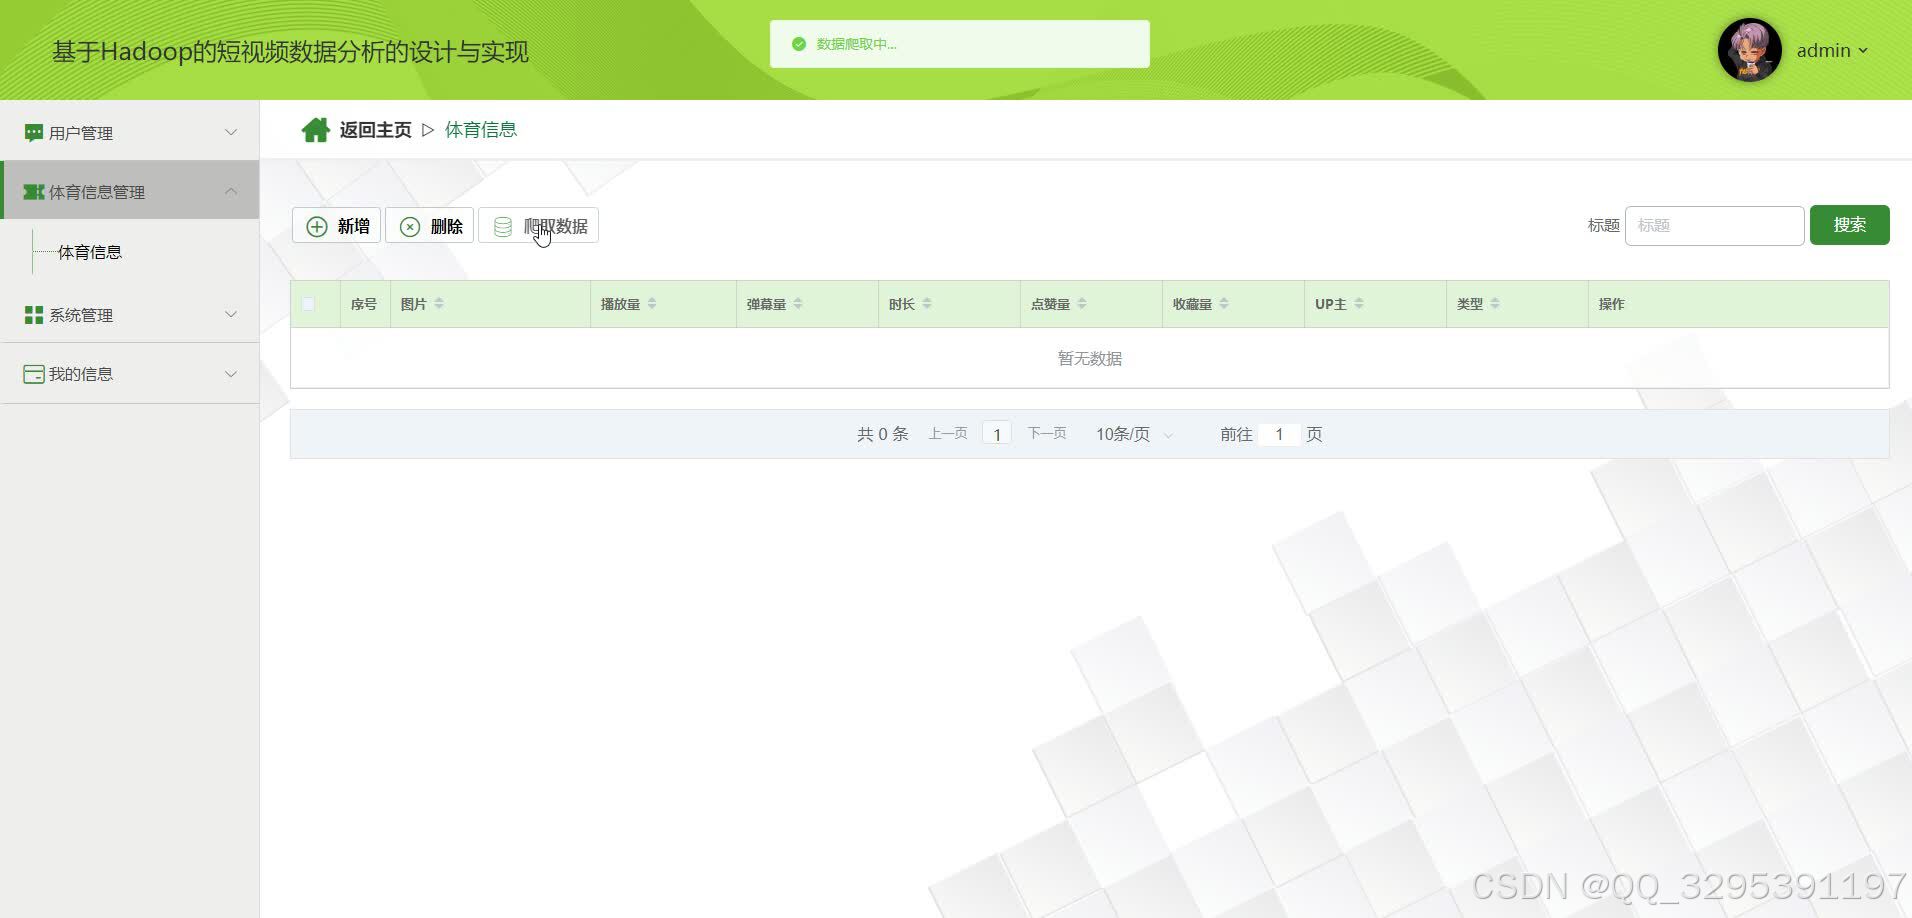1912x918 pixels.
Task: Expand the 我的信息 menu
Action: point(130,374)
